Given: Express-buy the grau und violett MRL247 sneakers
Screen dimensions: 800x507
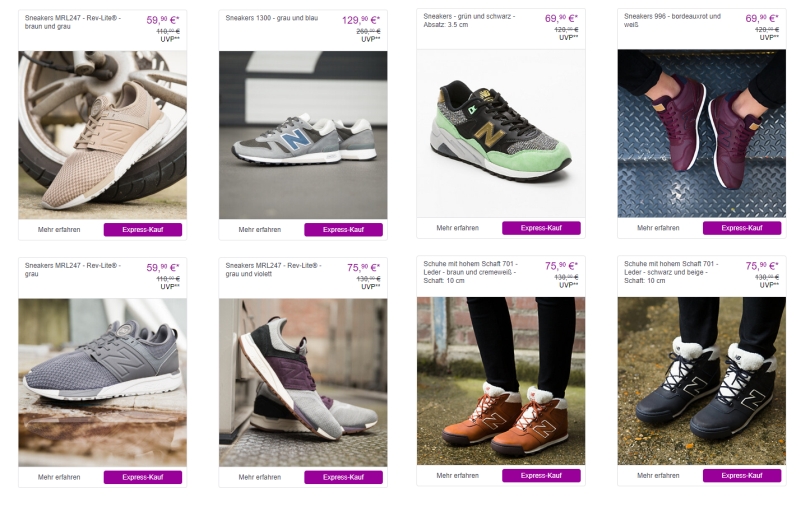Looking at the screenshot, I should pyautogui.click(x=343, y=477).
